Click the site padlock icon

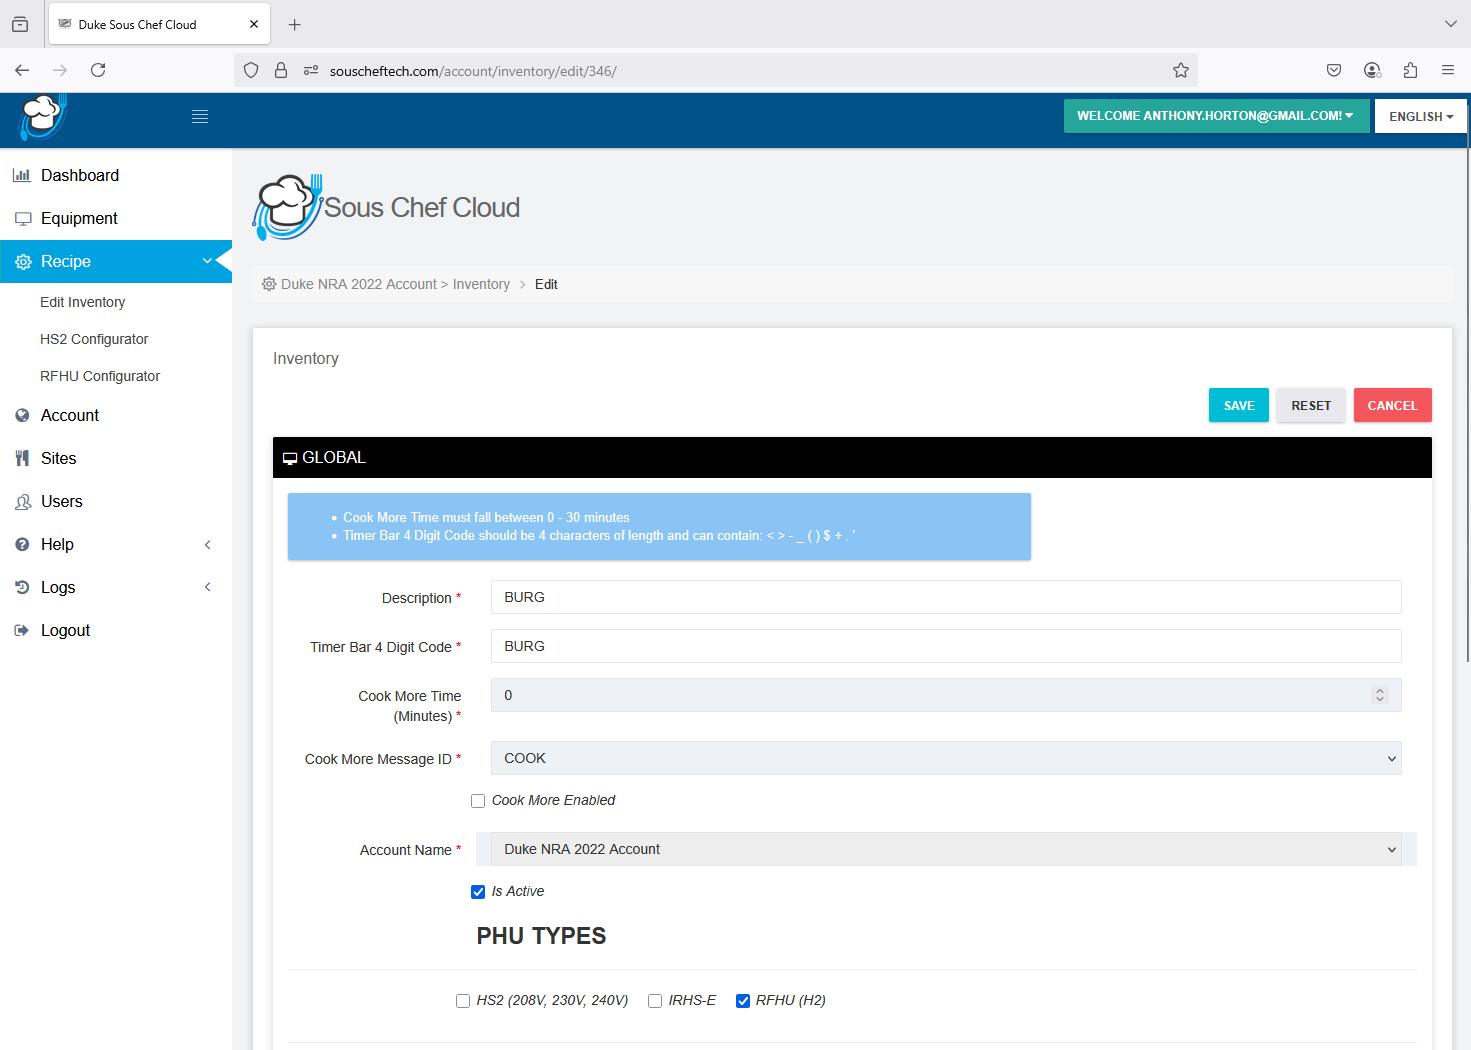pos(281,70)
